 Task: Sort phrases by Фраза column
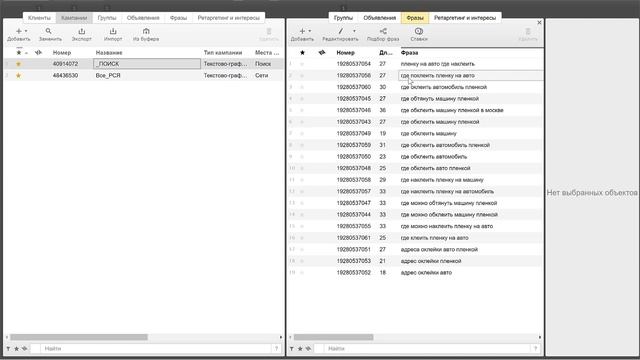pos(409,53)
